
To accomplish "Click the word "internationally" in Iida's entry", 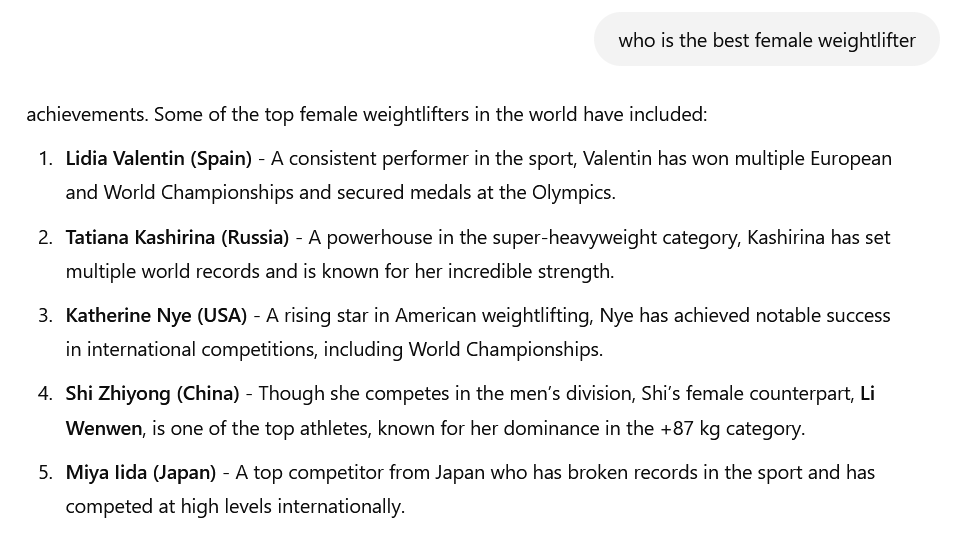I will click(x=339, y=506).
